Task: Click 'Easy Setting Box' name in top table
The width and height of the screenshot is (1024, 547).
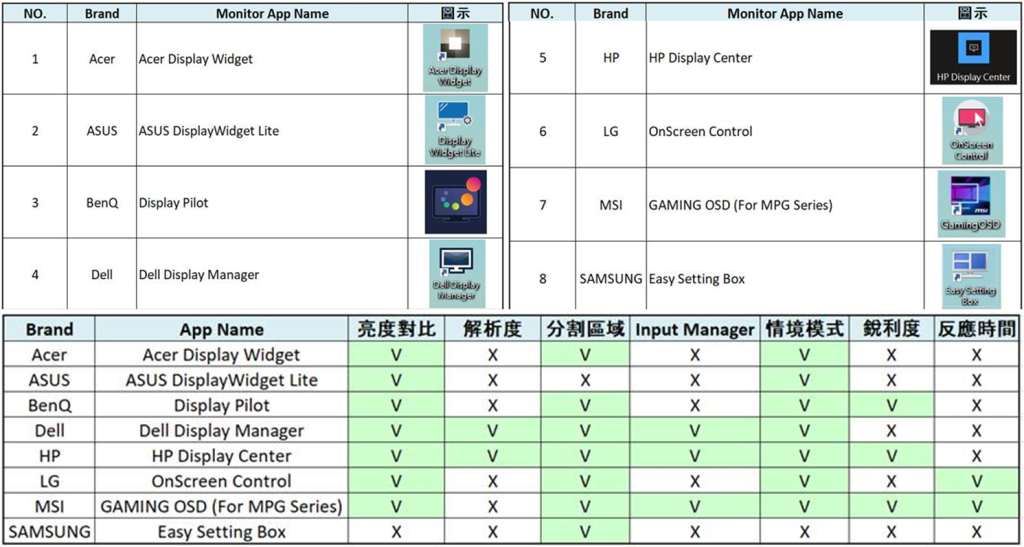Action: pyautogui.click(x=697, y=278)
